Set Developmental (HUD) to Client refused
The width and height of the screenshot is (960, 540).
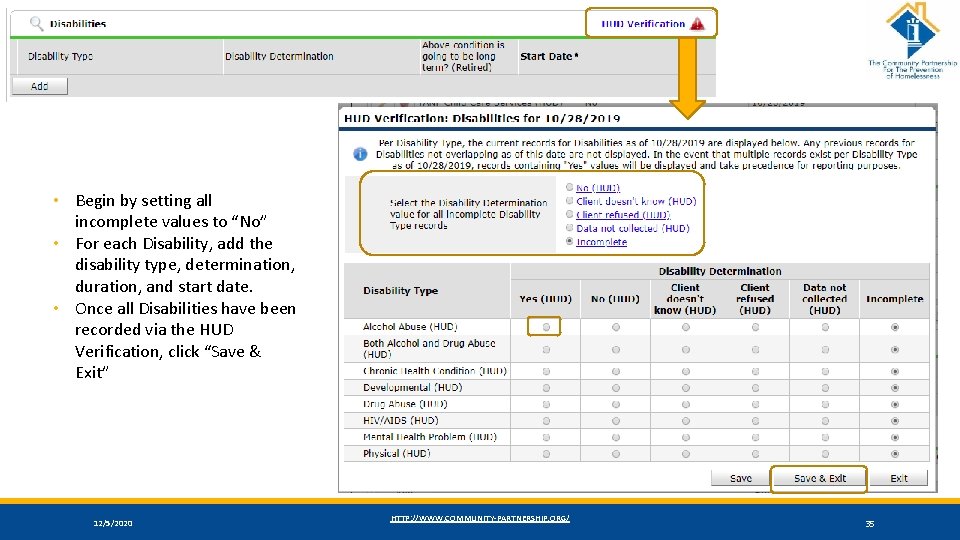point(756,388)
